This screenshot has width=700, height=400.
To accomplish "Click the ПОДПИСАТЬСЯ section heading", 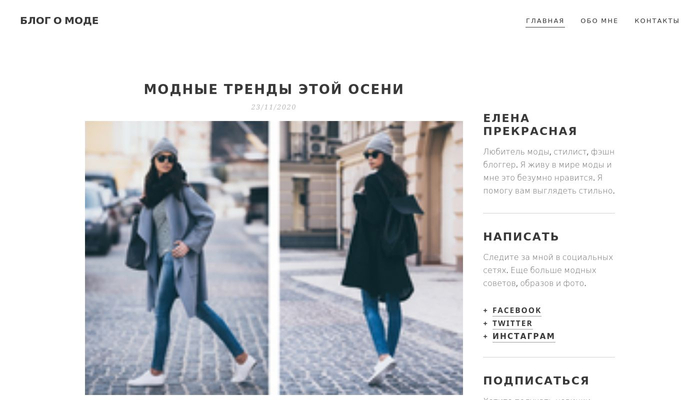I will pyautogui.click(x=536, y=381).
